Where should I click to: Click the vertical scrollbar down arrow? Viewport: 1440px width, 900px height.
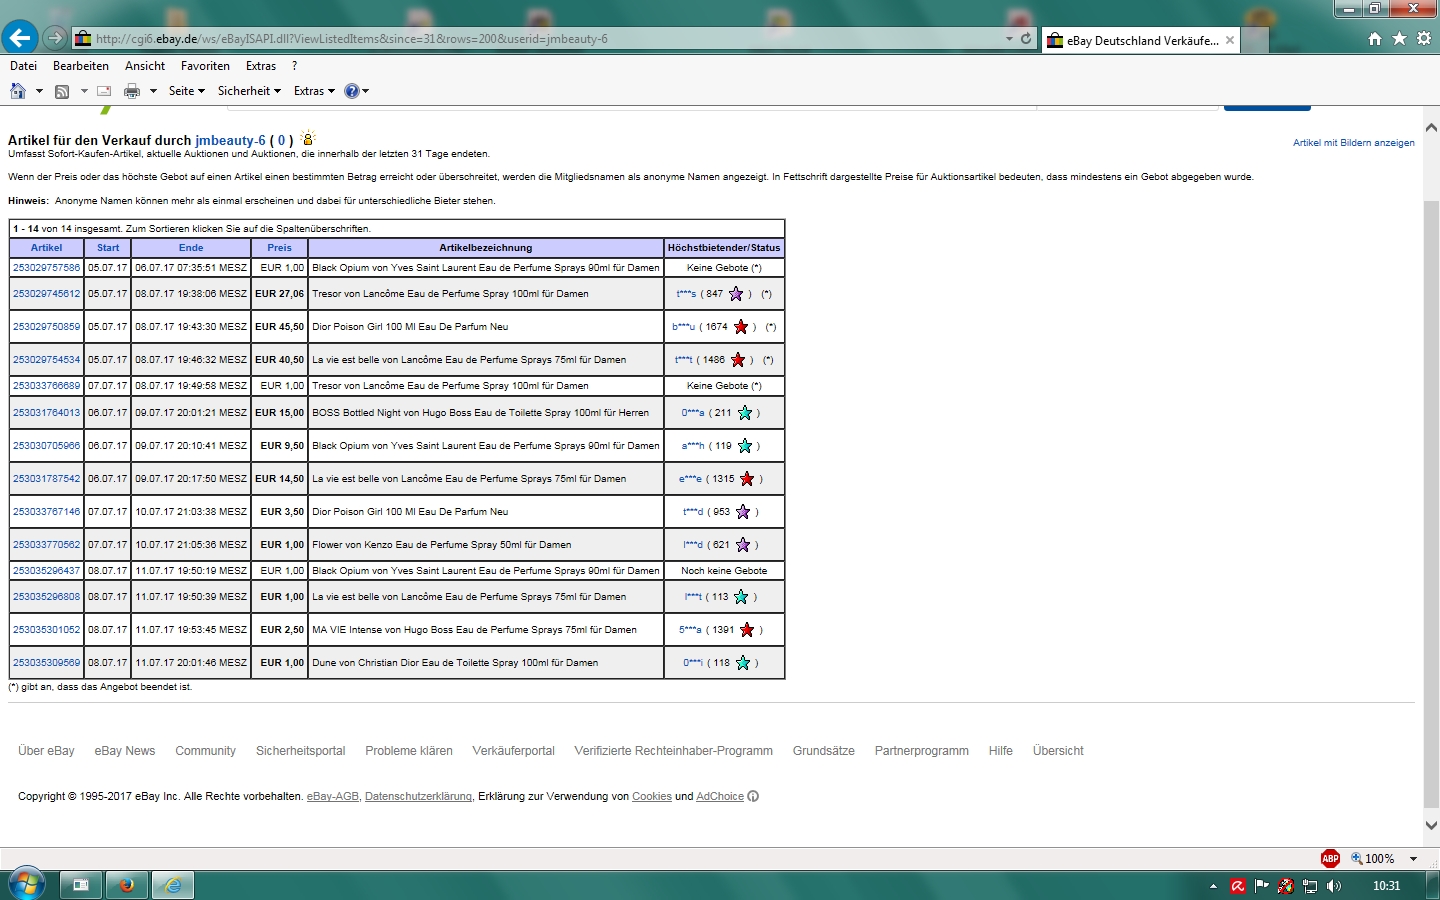coord(1431,825)
